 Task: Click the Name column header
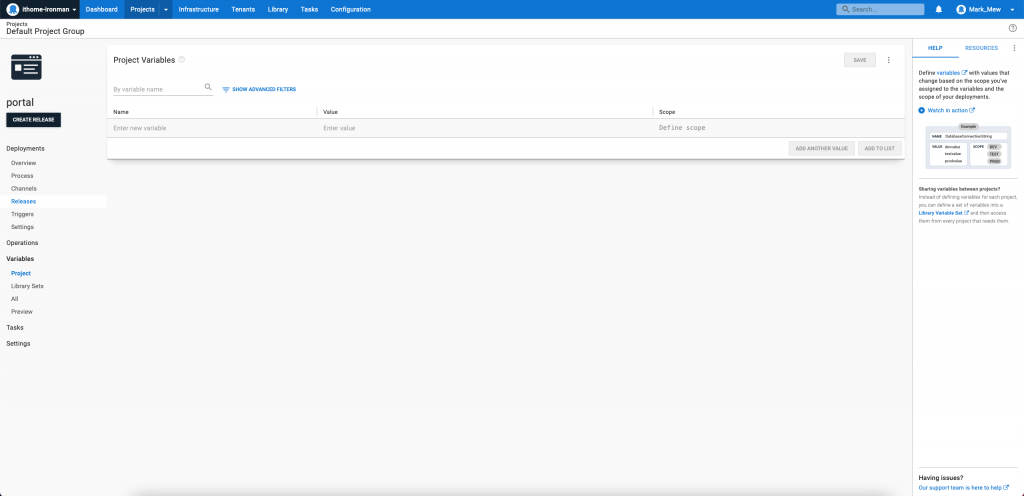(x=121, y=112)
